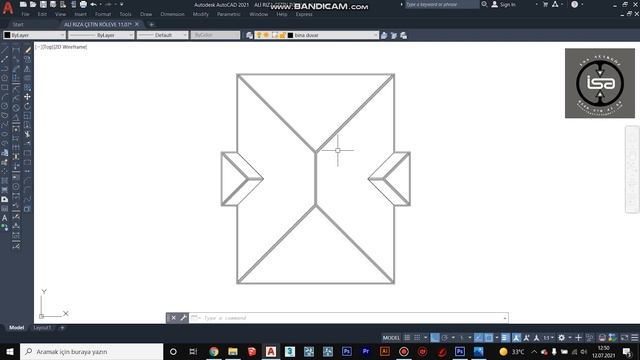Click the Help question mark icon
The width and height of the screenshot is (640, 360).
tap(574, 4)
